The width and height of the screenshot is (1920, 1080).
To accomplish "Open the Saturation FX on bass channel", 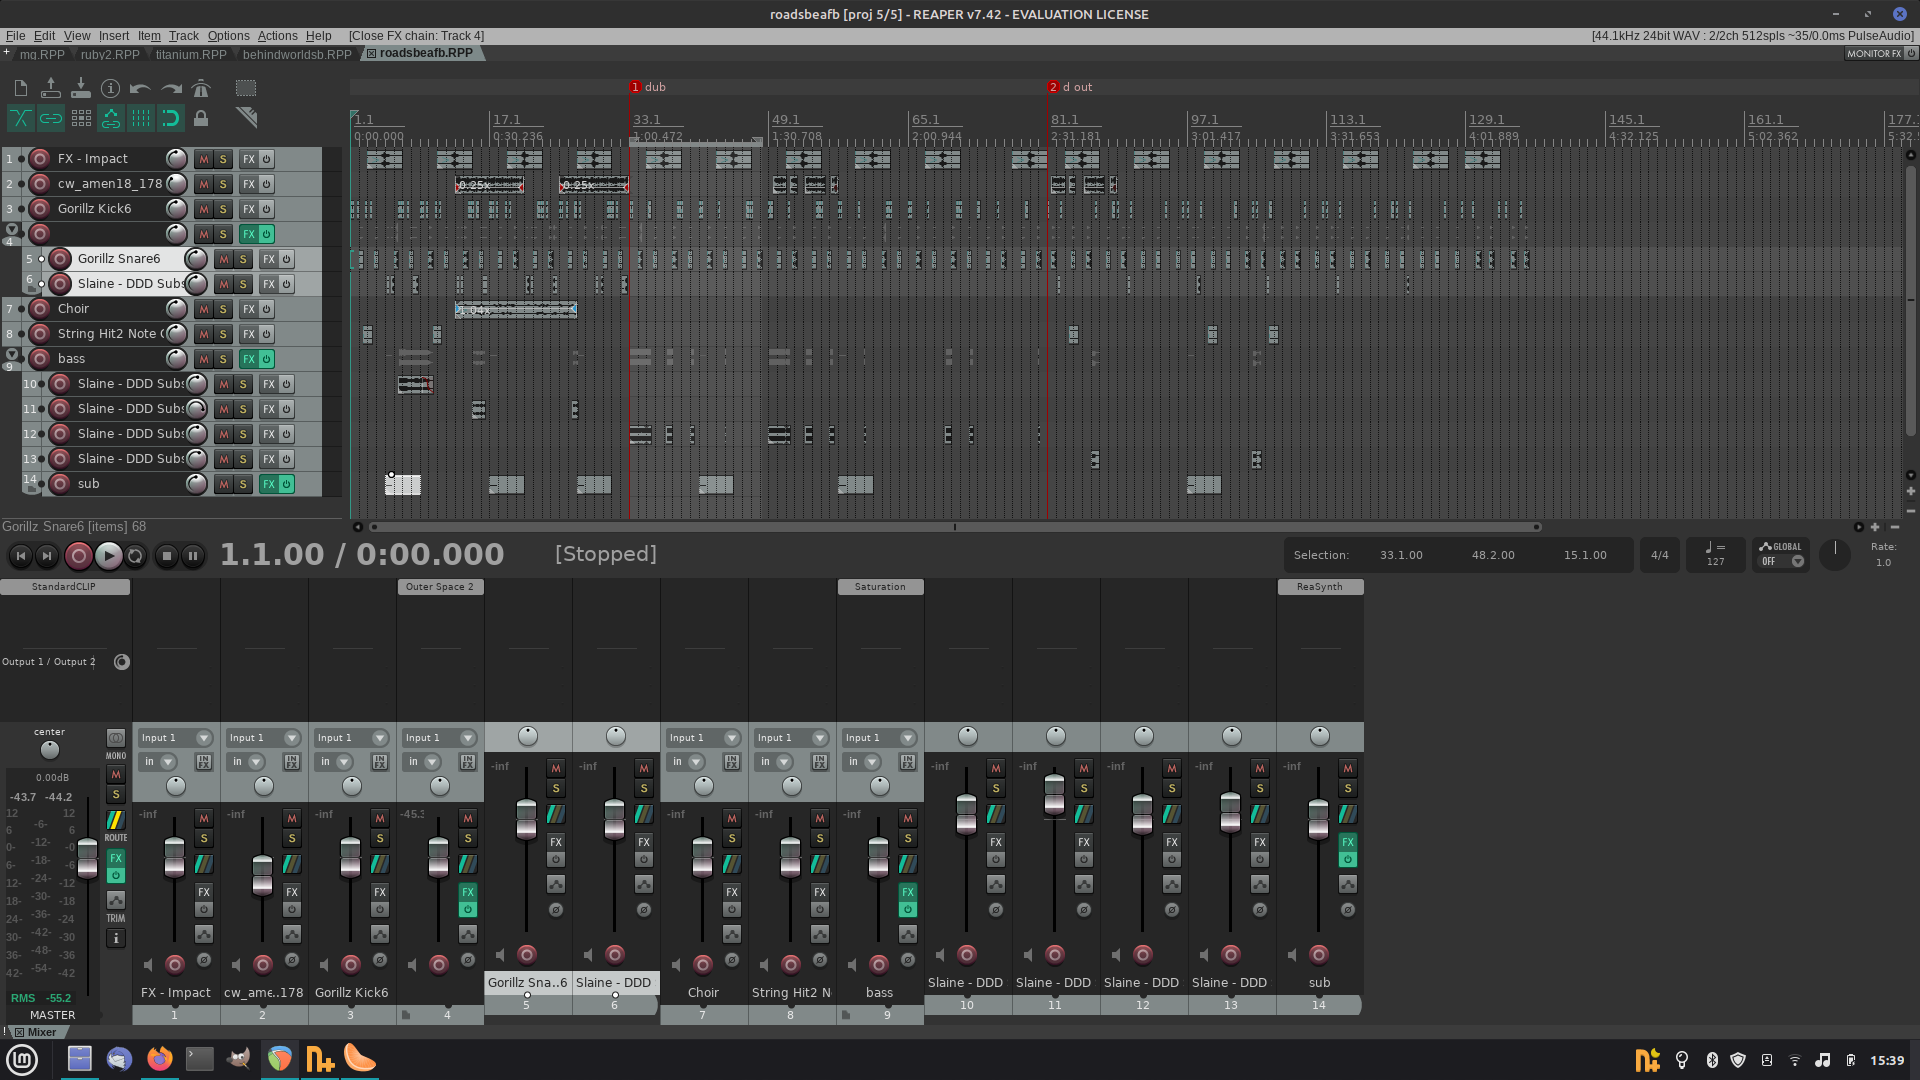I will pyautogui.click(x=880, y=587).
